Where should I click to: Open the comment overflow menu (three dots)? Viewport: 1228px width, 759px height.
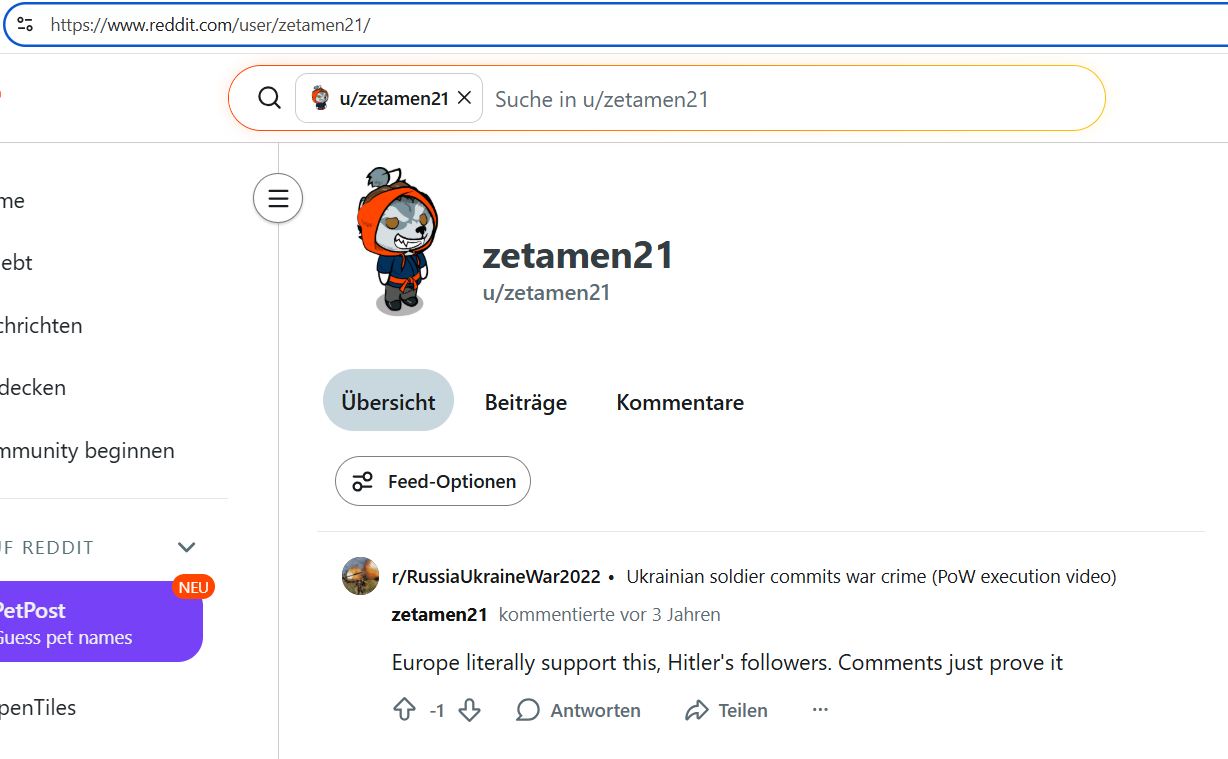[x=820, y=709]
